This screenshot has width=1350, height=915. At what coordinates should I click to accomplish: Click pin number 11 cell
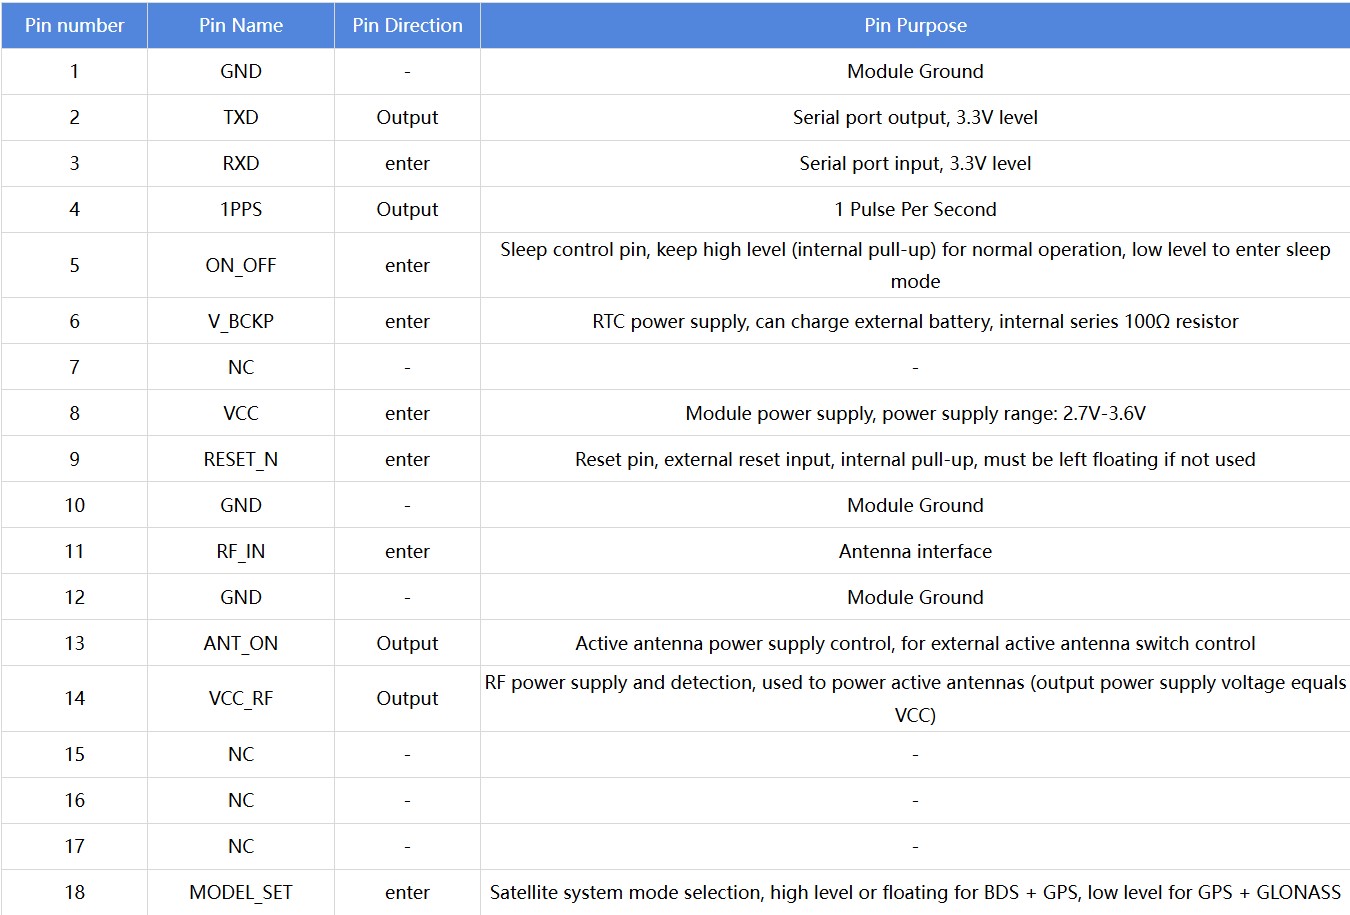click(x=74, y=551)
